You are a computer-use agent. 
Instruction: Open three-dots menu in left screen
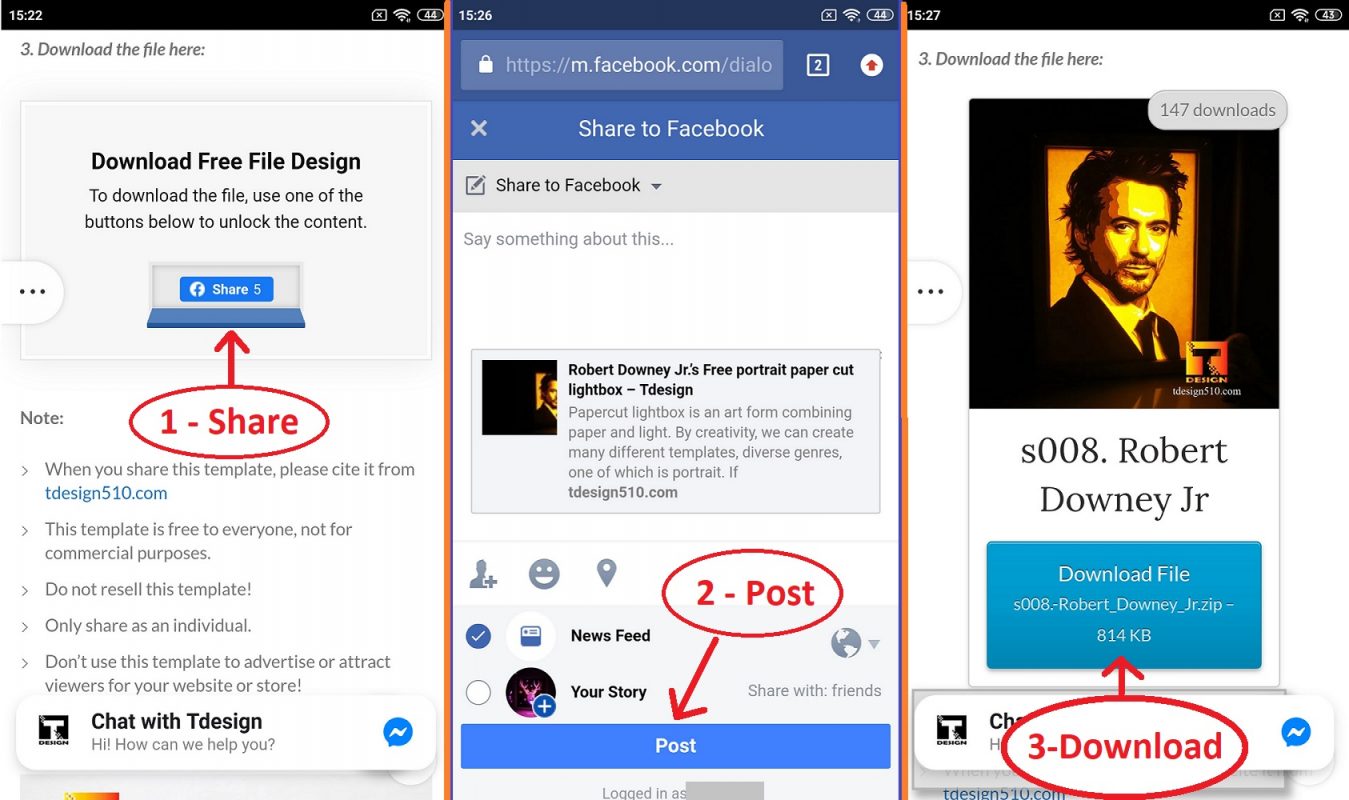tap(32, 292)
